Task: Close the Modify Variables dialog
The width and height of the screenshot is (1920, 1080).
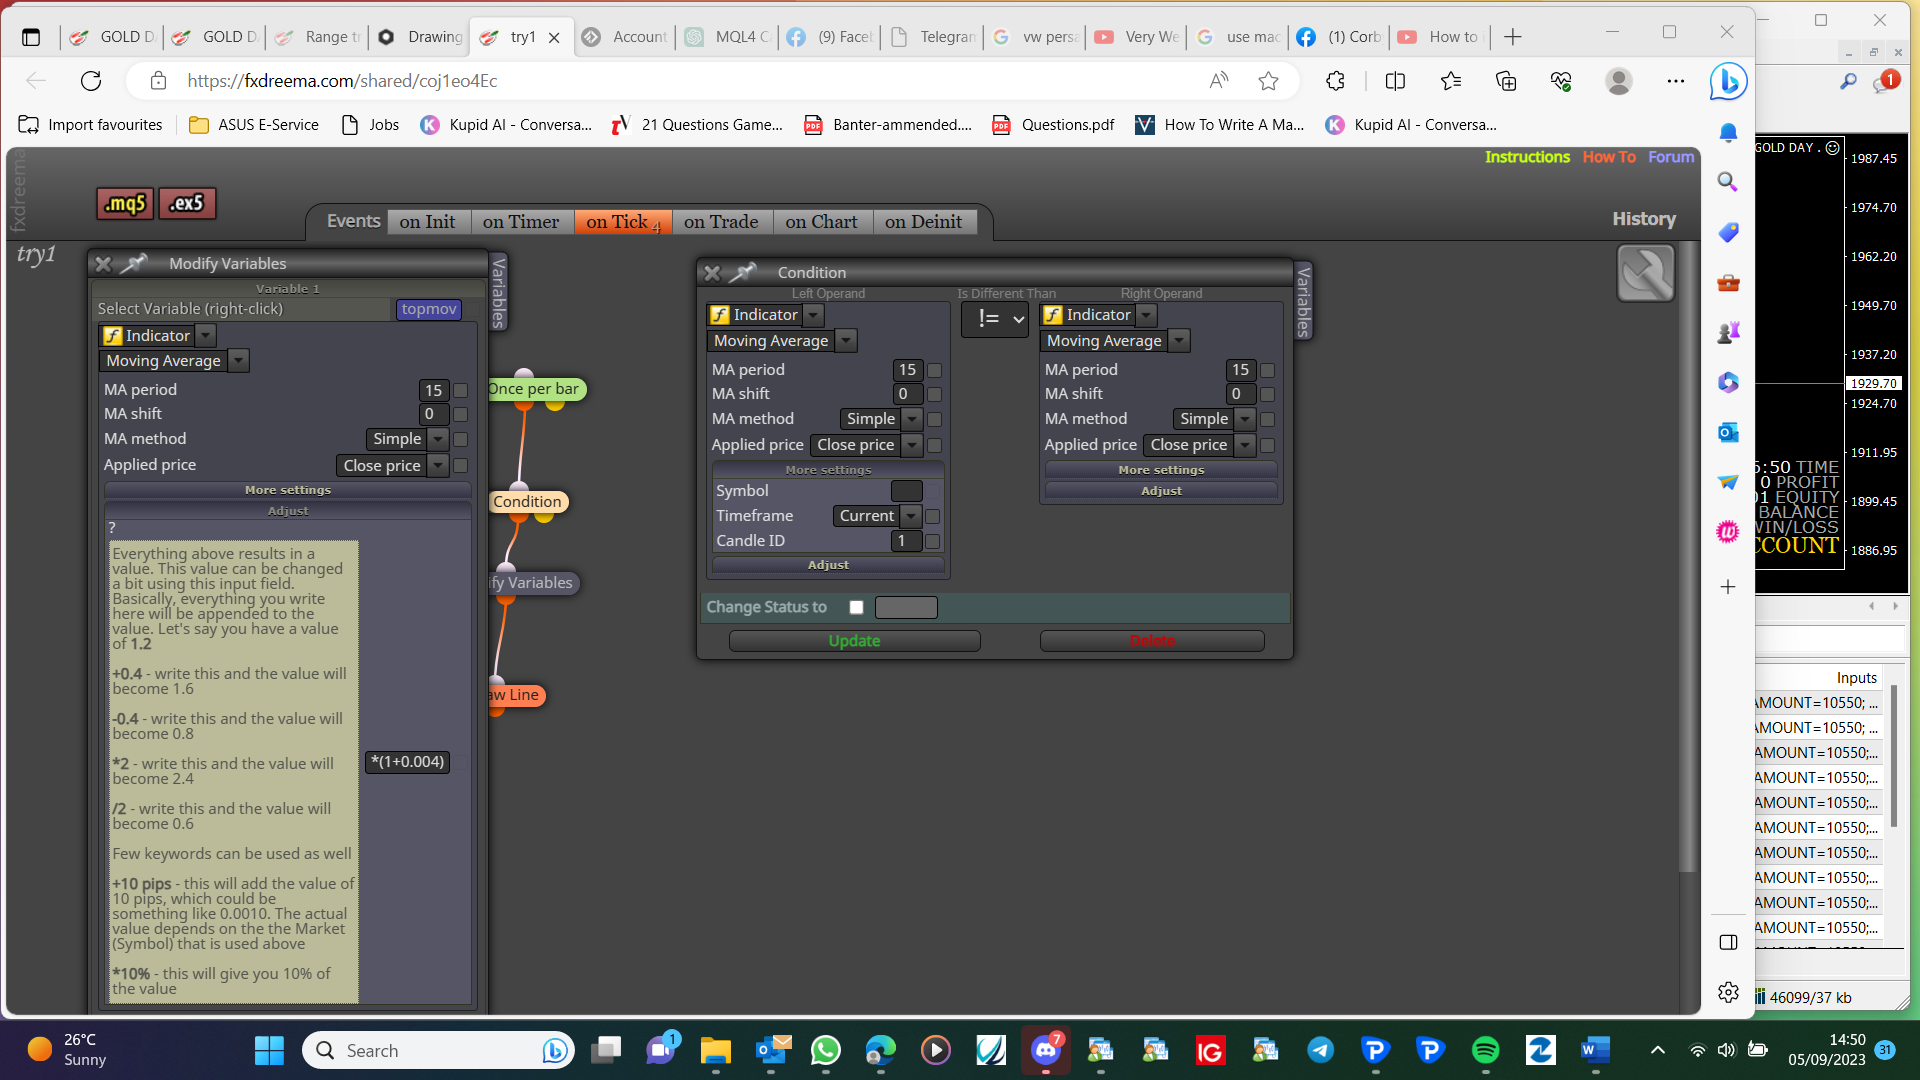Action: [x=102, y=264]
